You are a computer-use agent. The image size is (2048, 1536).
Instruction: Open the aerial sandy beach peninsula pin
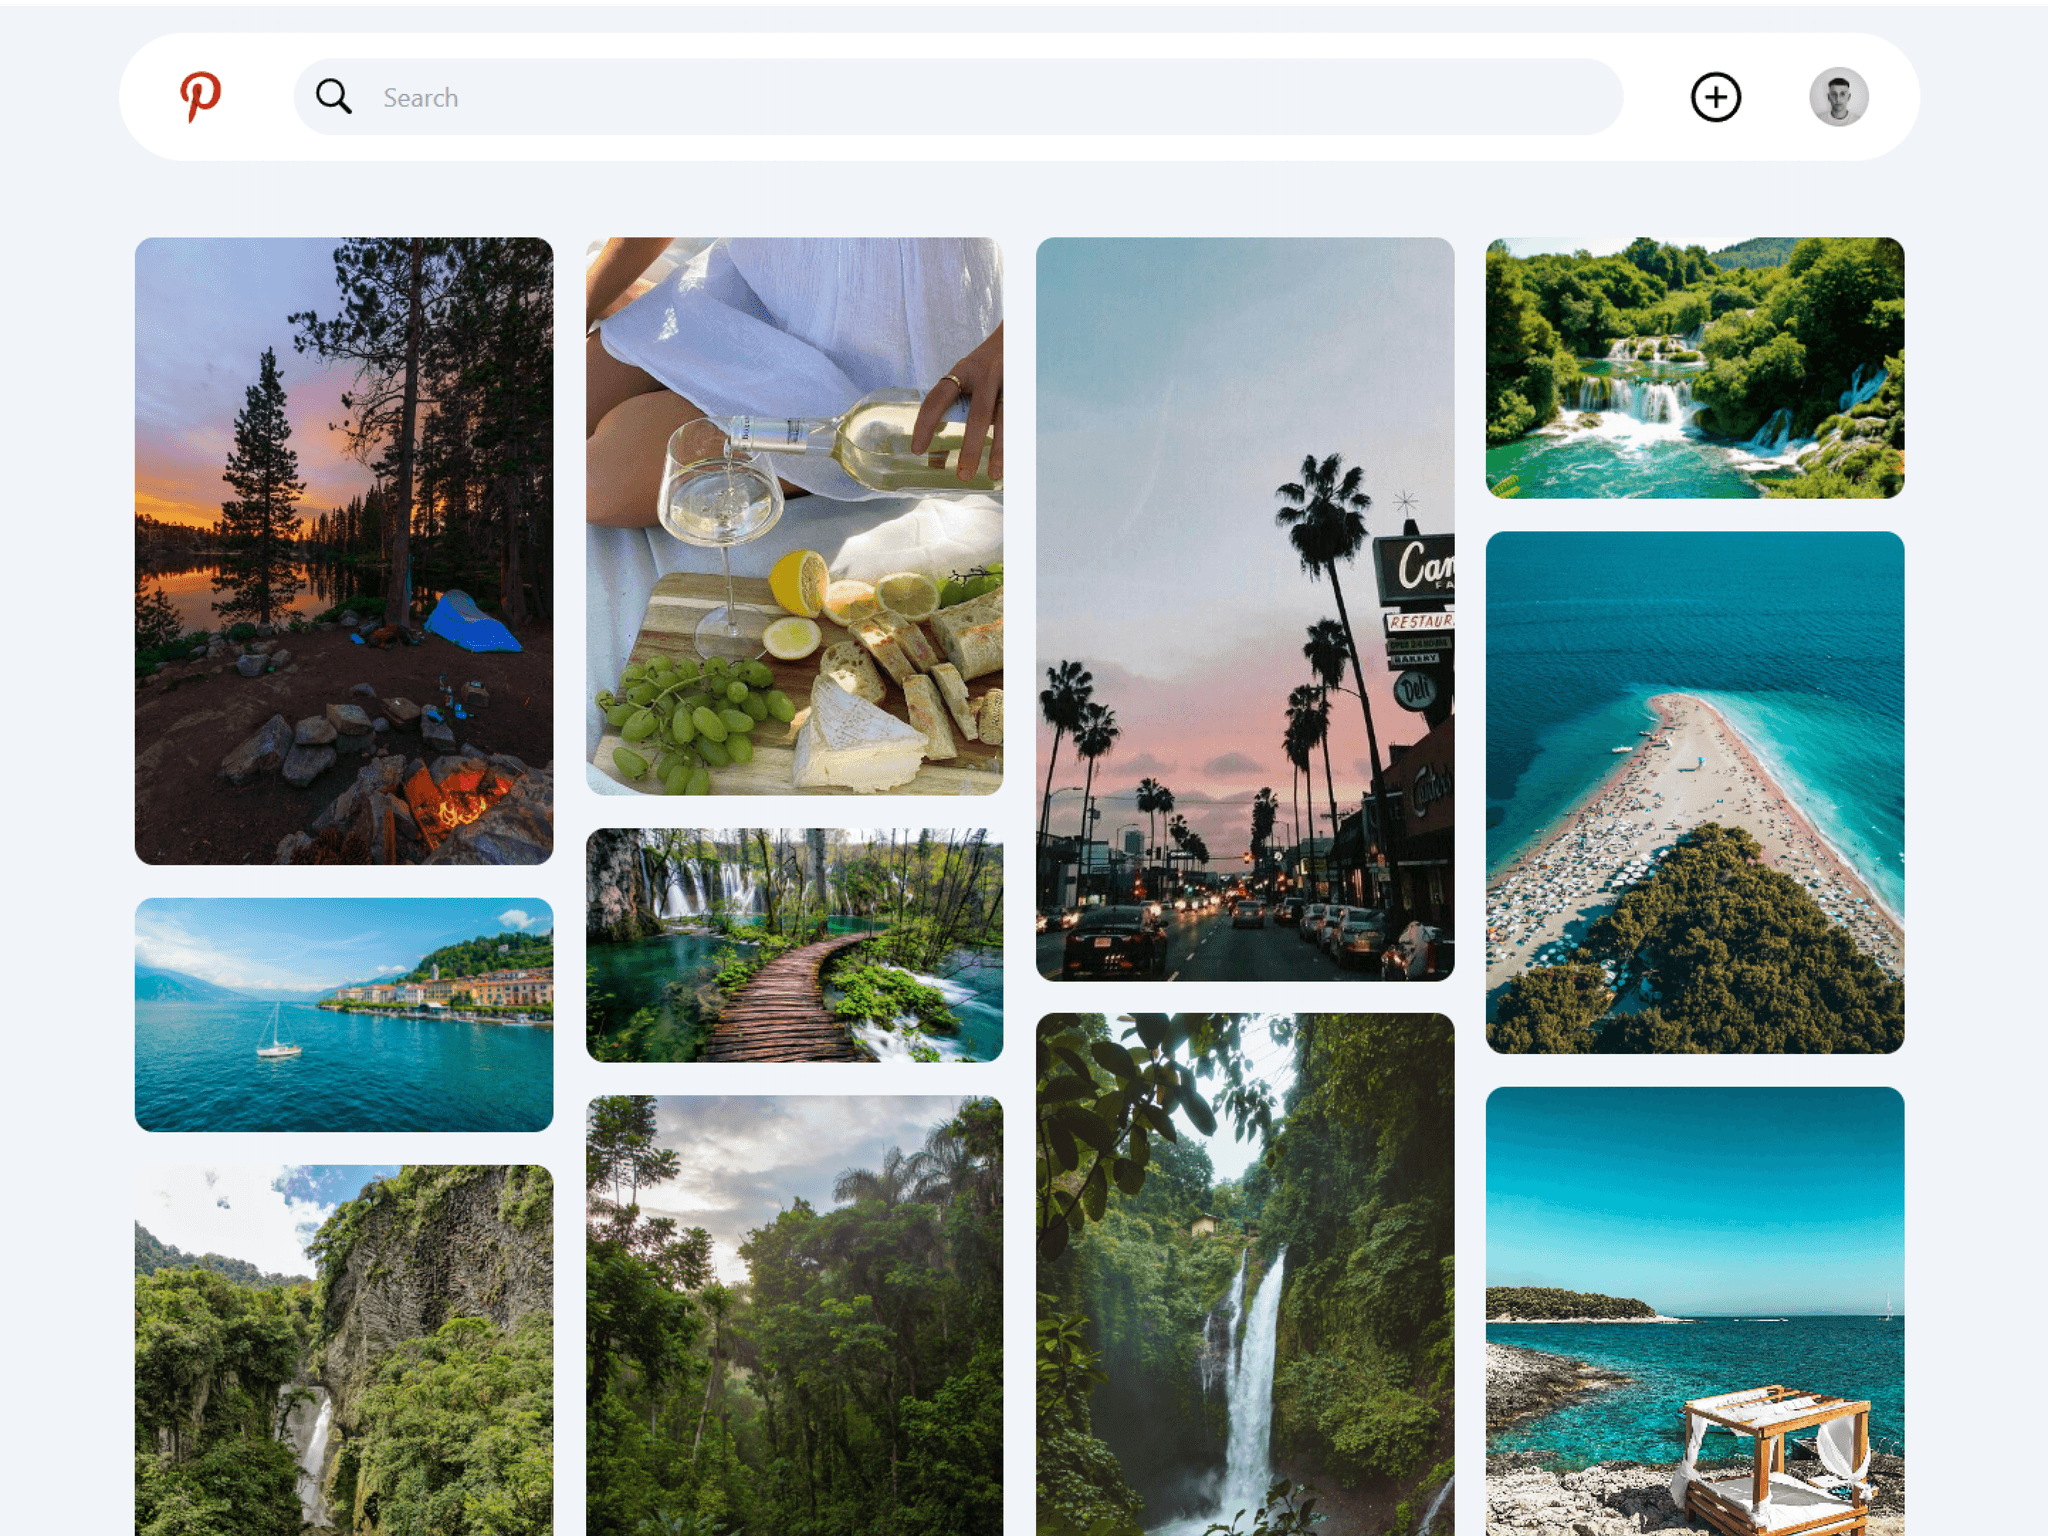1695,792
